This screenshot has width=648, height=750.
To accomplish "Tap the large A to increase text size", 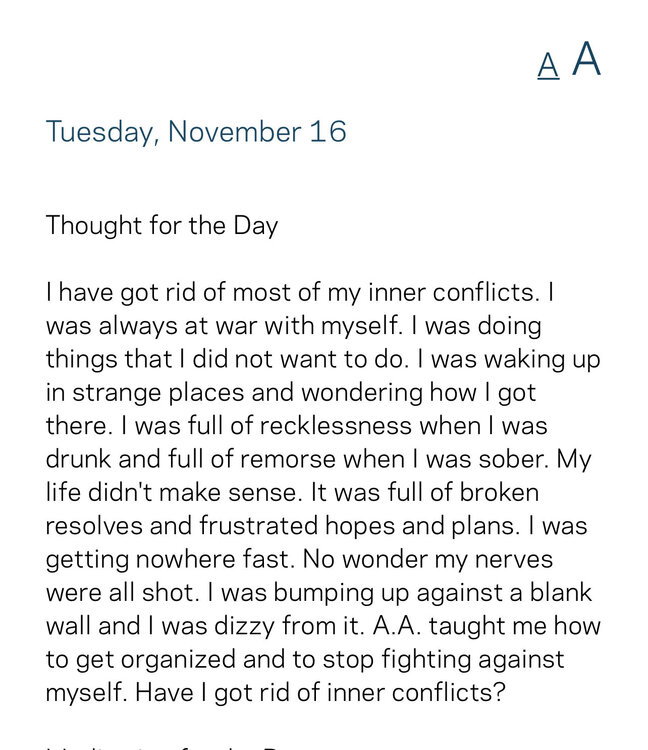I will click(586, 60).
